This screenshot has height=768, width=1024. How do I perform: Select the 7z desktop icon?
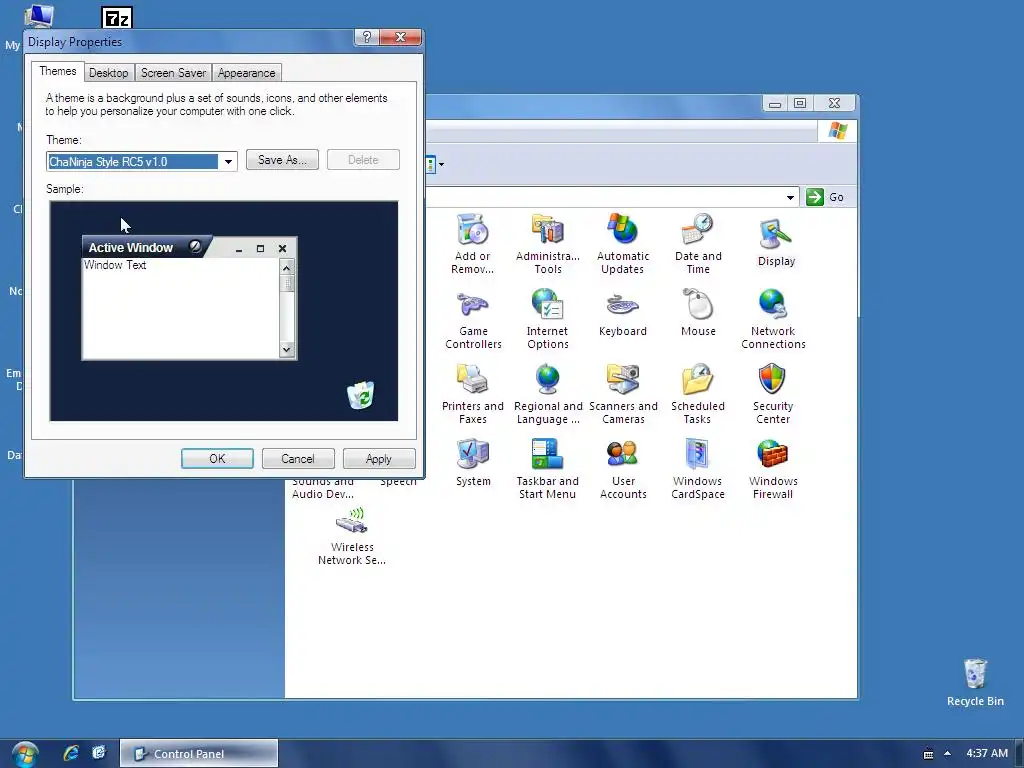117,17
